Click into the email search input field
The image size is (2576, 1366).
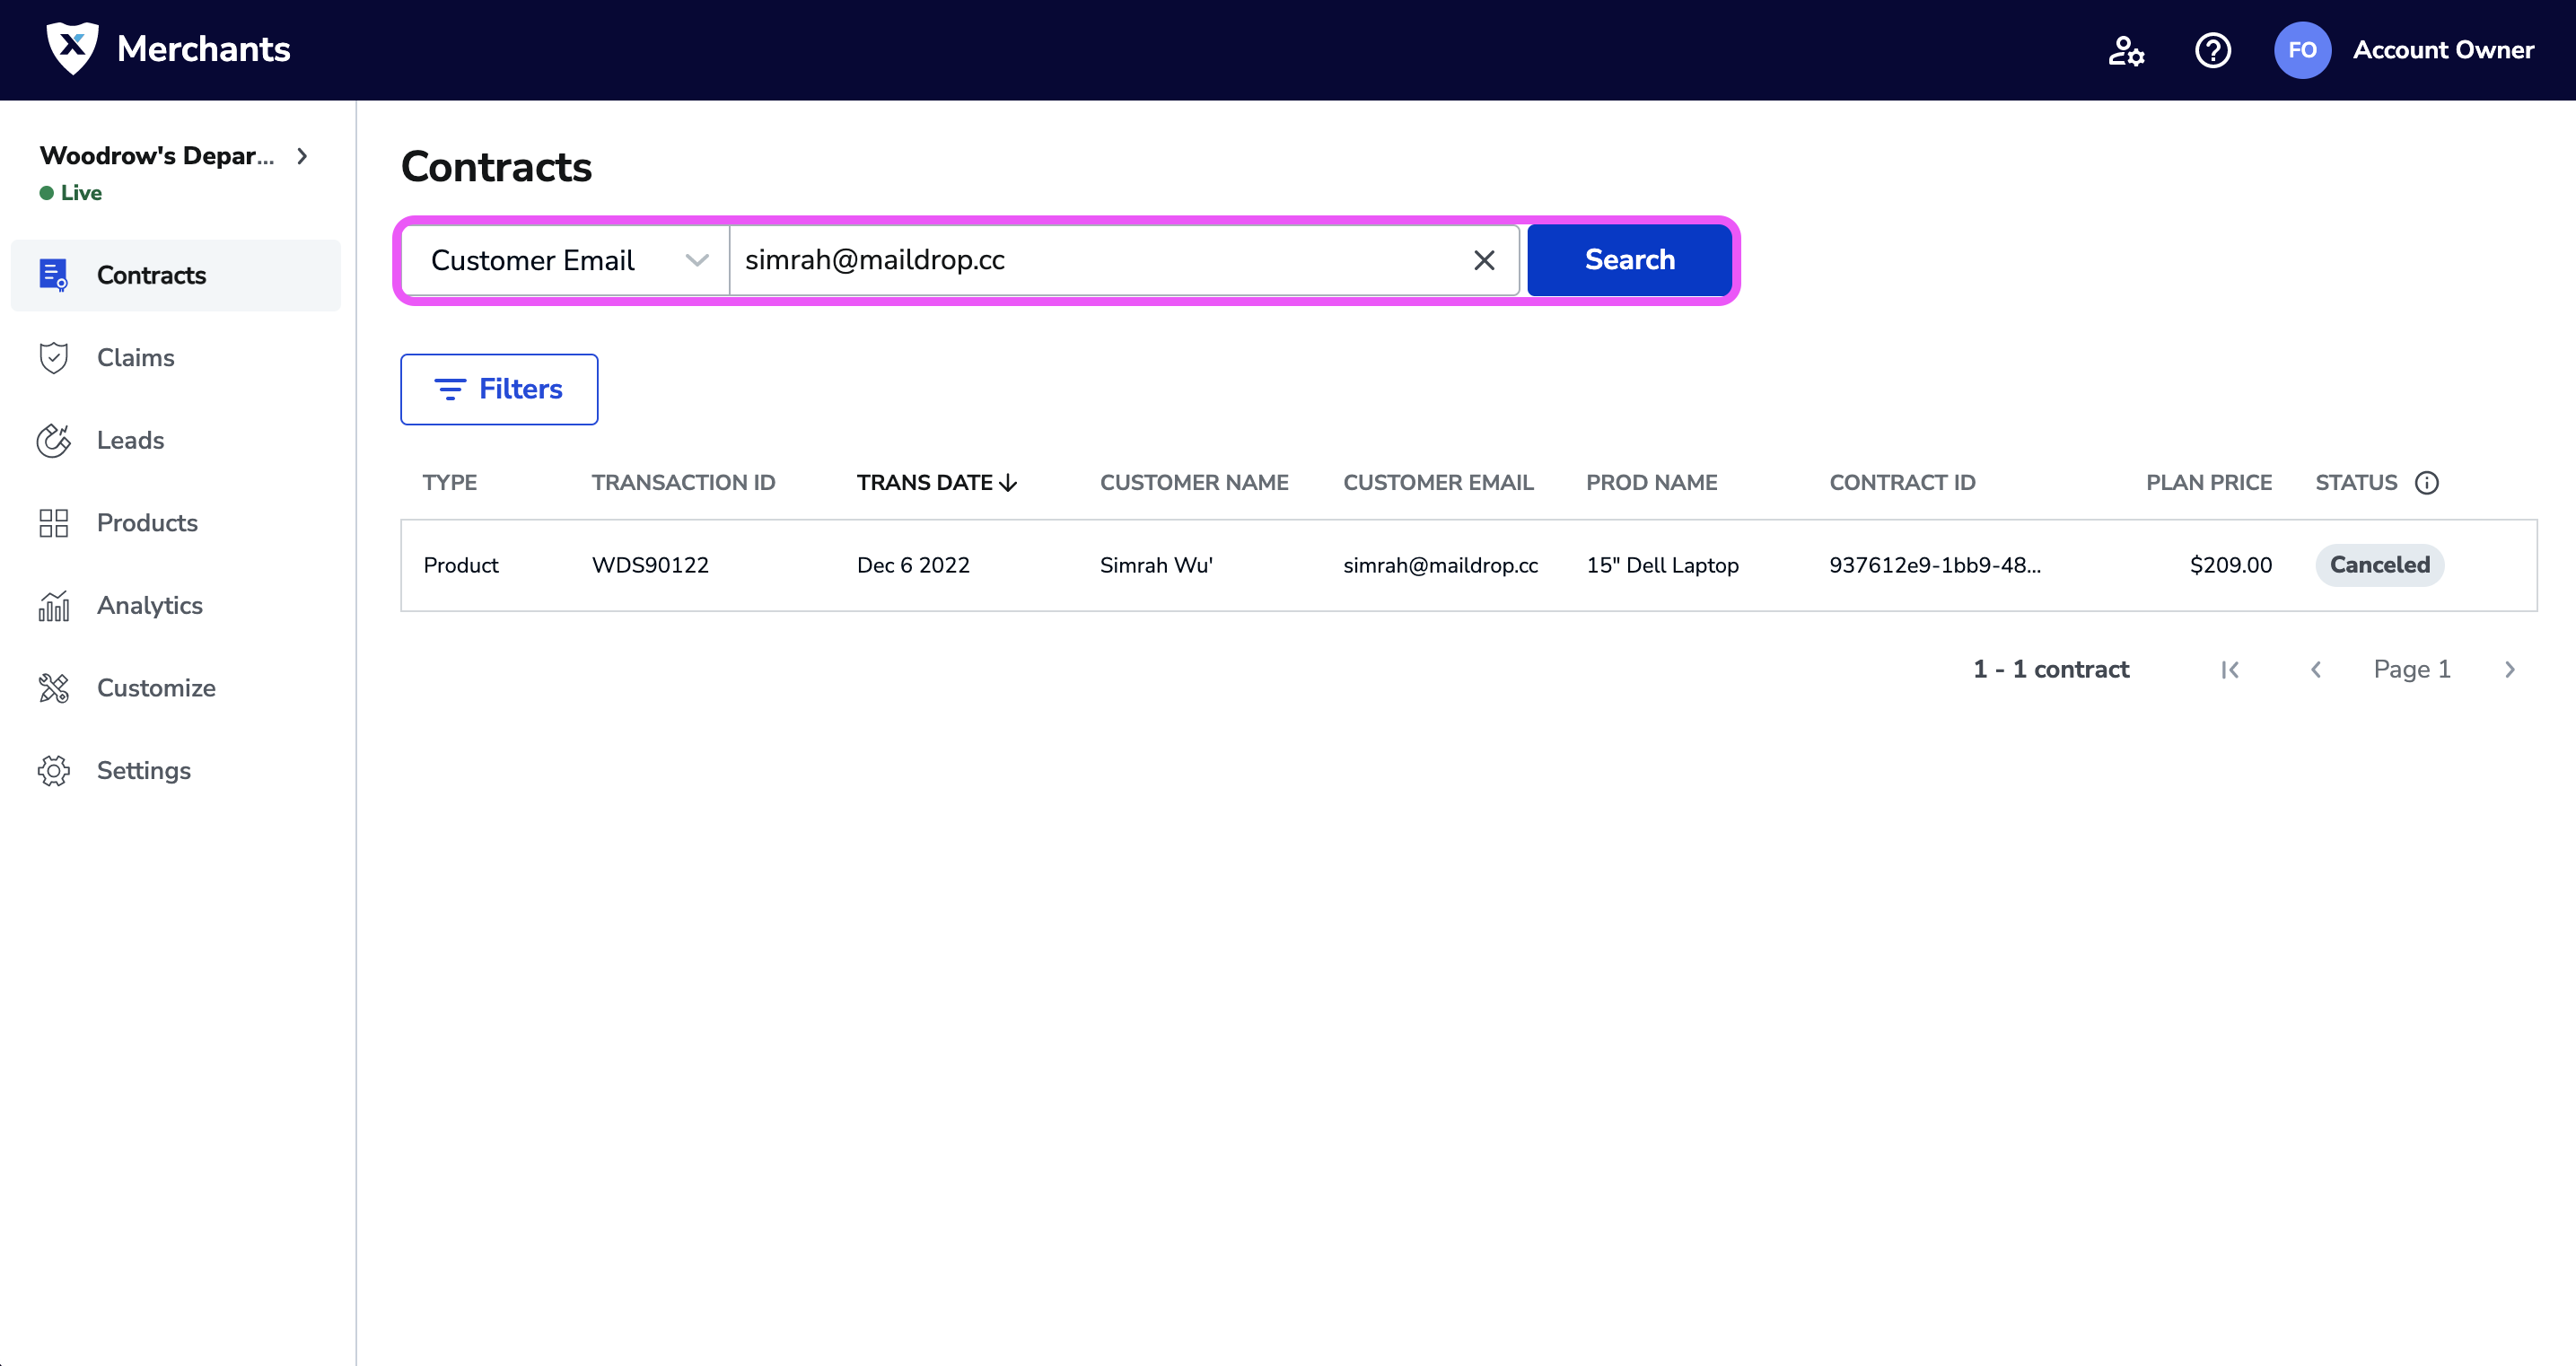(1100, 261)
